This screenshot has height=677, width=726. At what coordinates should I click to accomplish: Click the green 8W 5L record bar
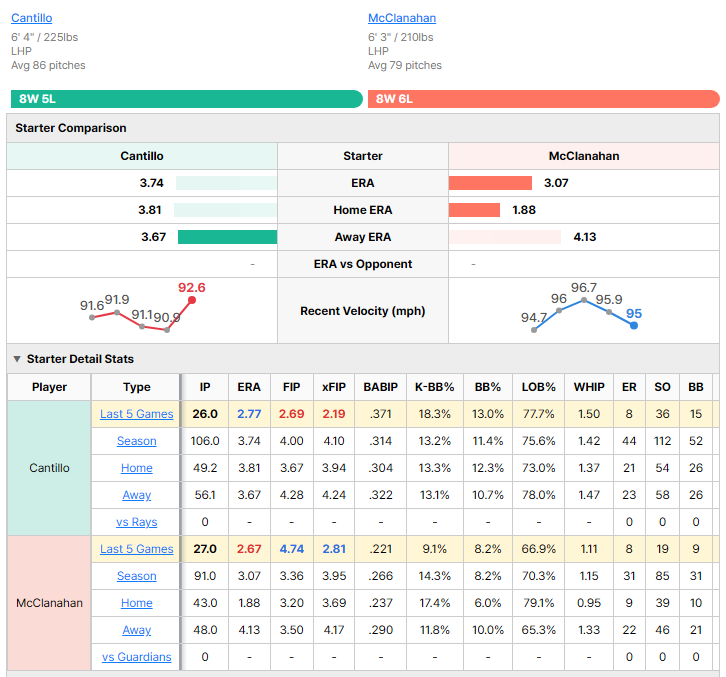click(187, 99)
